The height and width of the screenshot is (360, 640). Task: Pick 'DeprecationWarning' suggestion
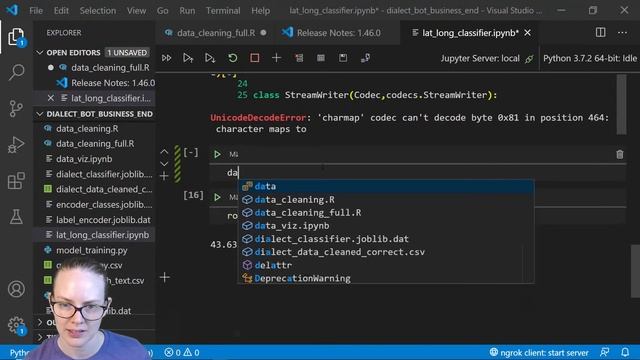(x=386, y=278)
